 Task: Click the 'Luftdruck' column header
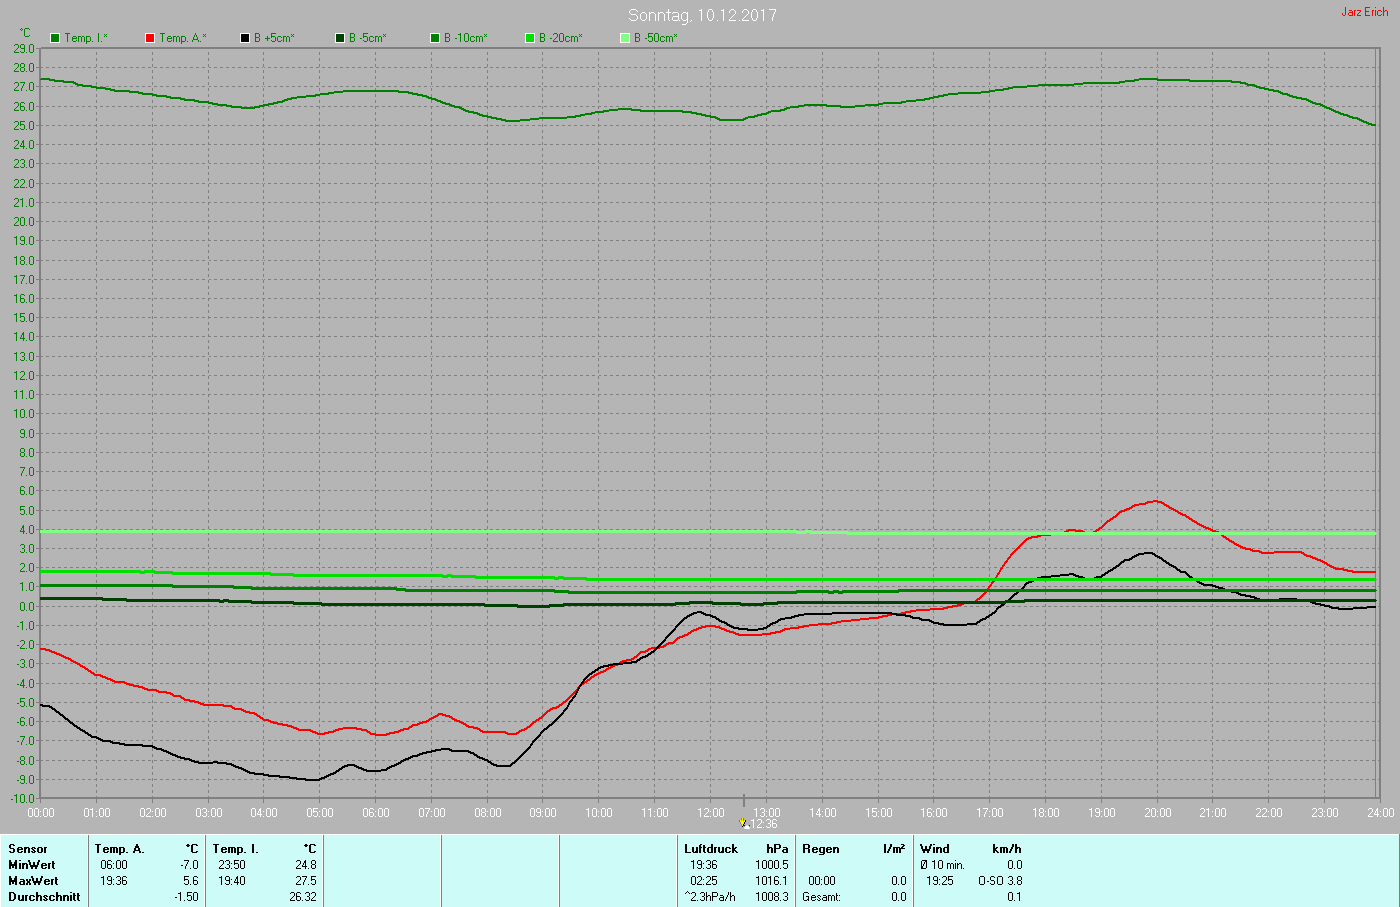click(x=711, y=849)
